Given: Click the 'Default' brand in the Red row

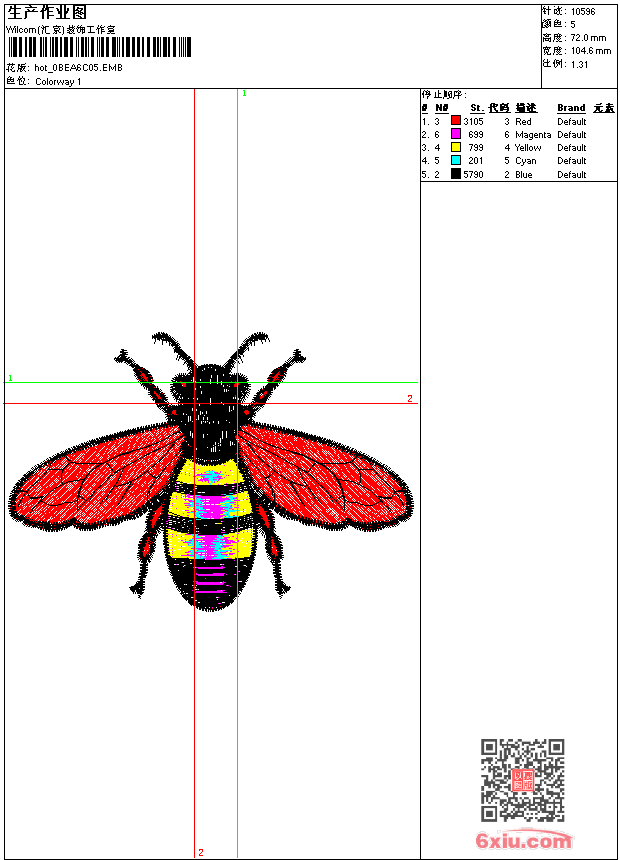Looking at the screenshot, I should pos(571,122).
